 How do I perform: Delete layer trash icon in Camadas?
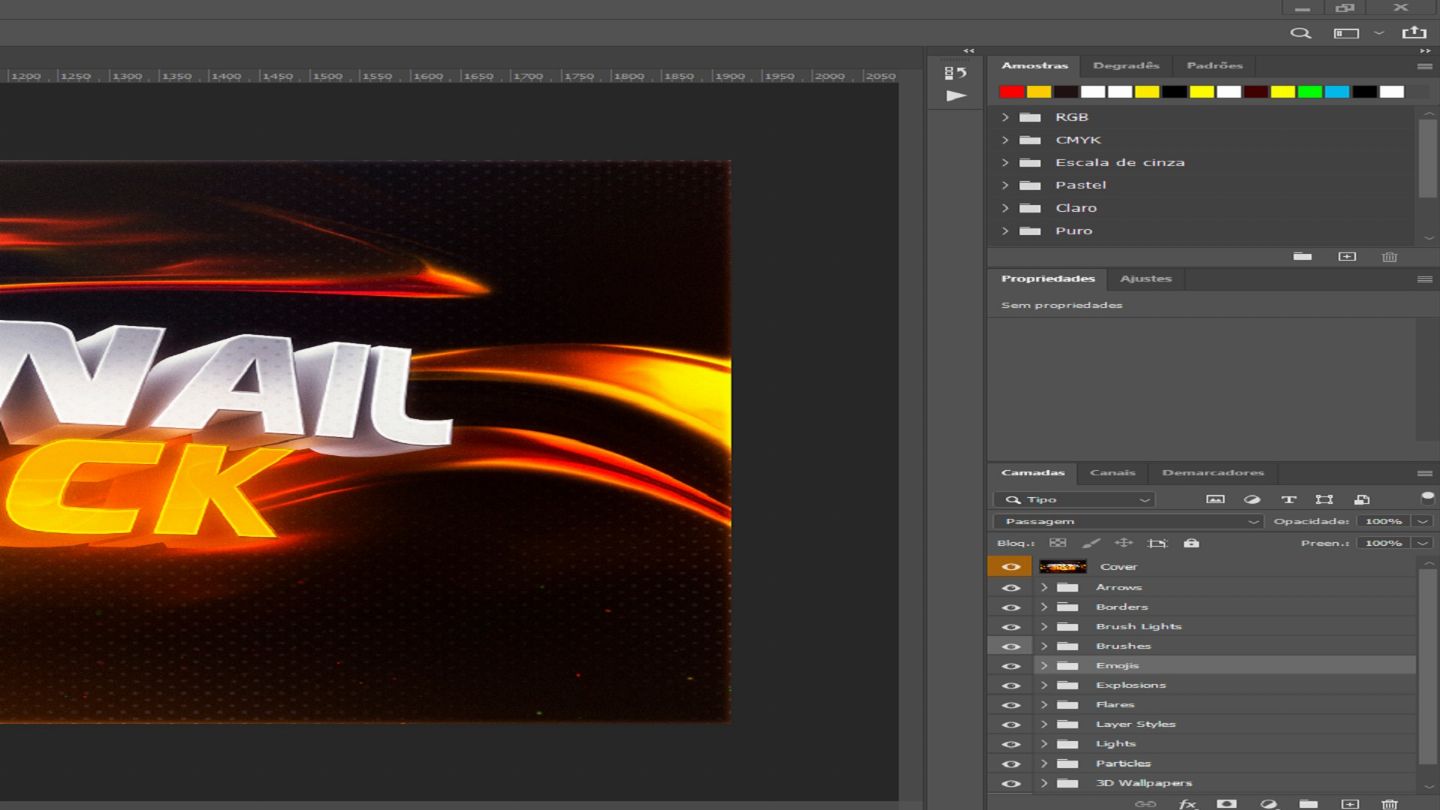pyautogui.click(x=1389, y=804)
